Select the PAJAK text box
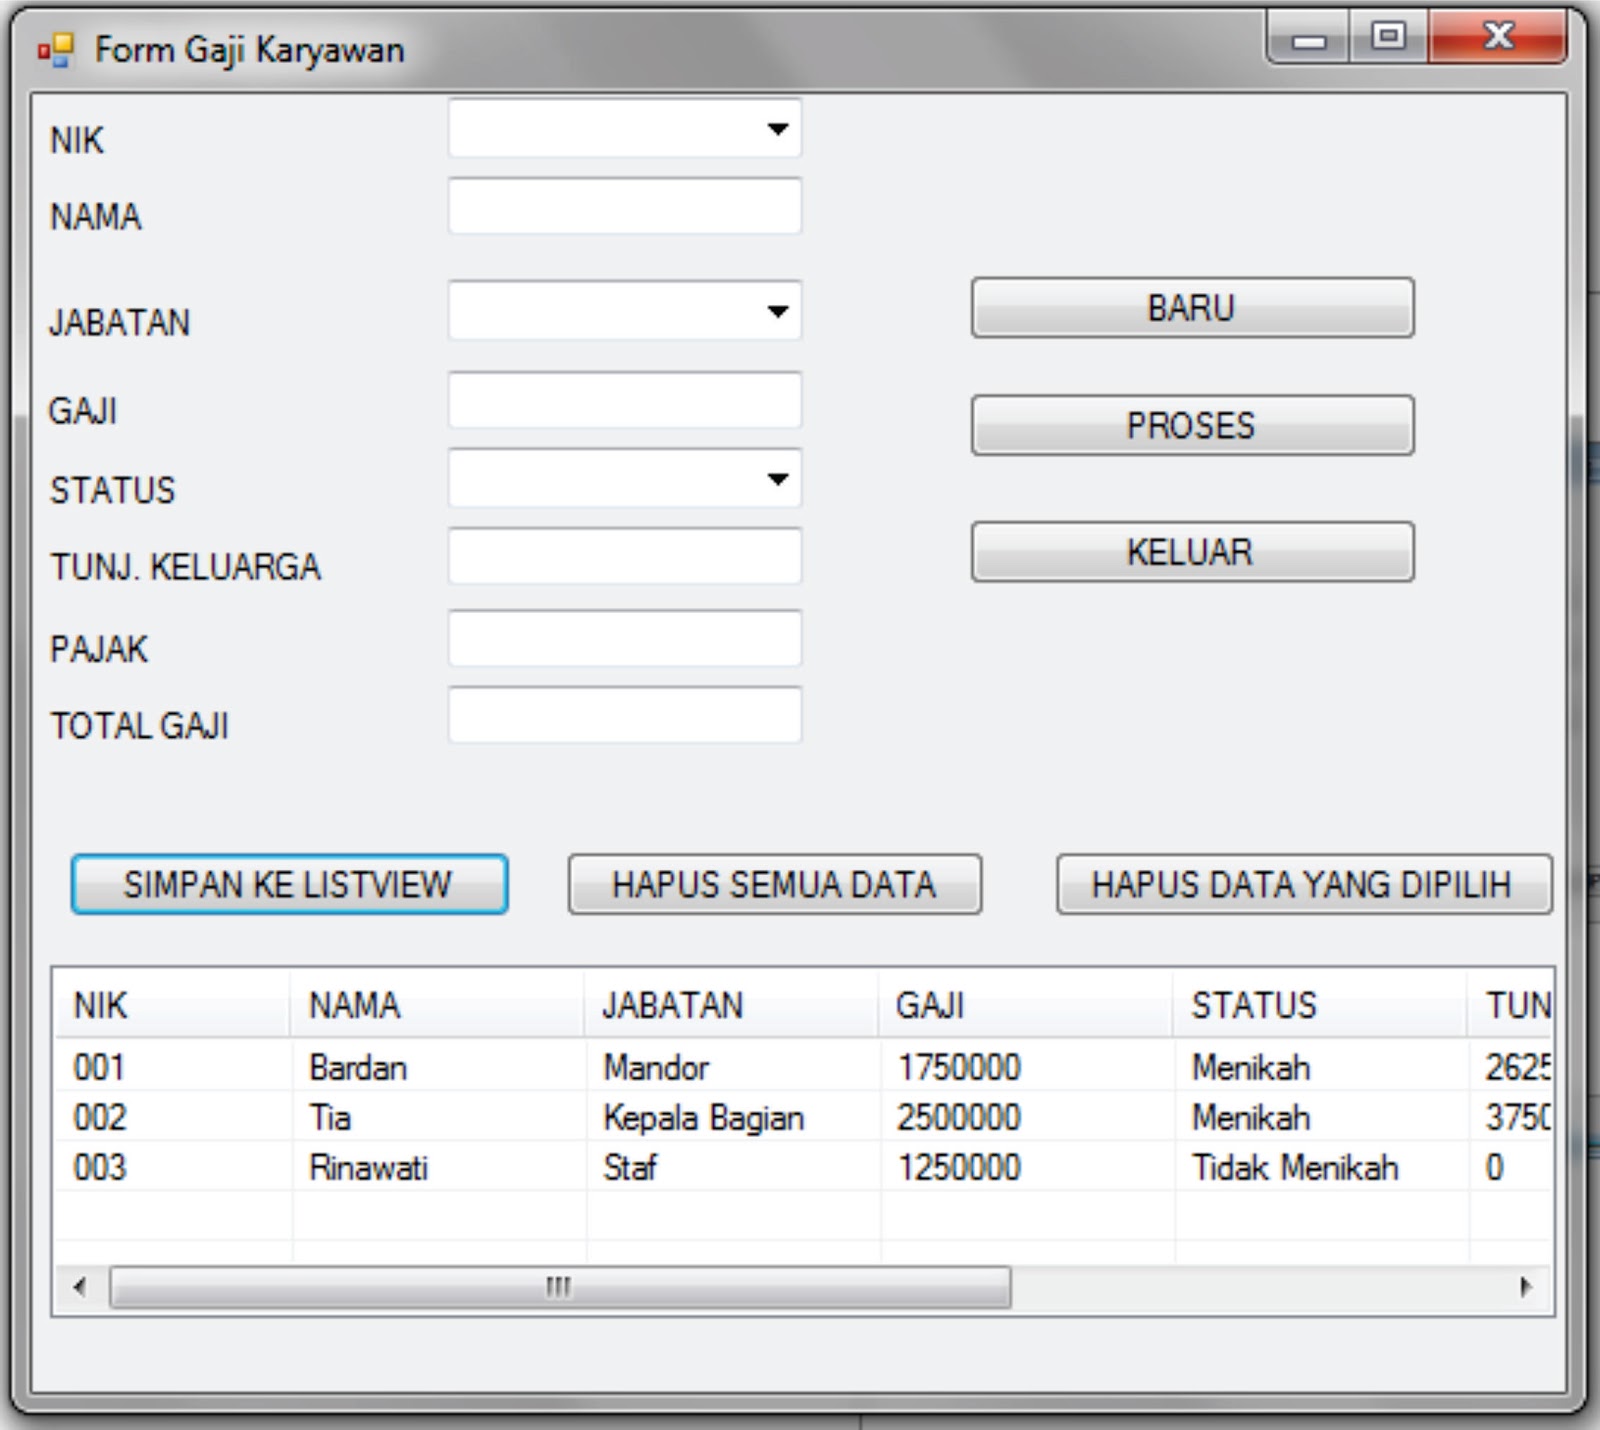Image resolution: width=1600 pixels, height=1430 pixels. pos(625,638)
